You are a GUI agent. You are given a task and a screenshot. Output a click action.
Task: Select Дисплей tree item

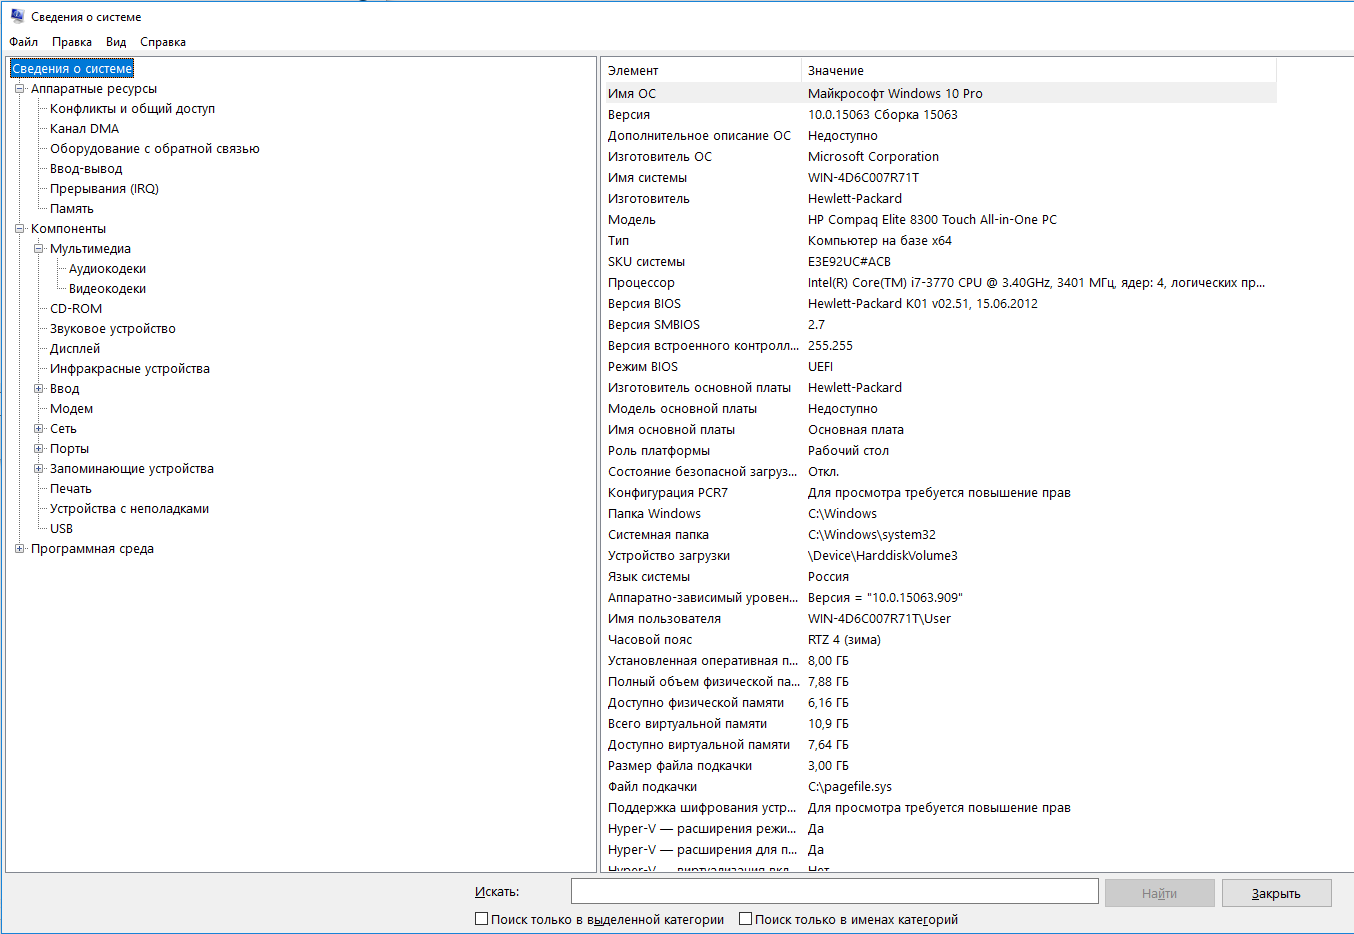[x=75, y=349]
